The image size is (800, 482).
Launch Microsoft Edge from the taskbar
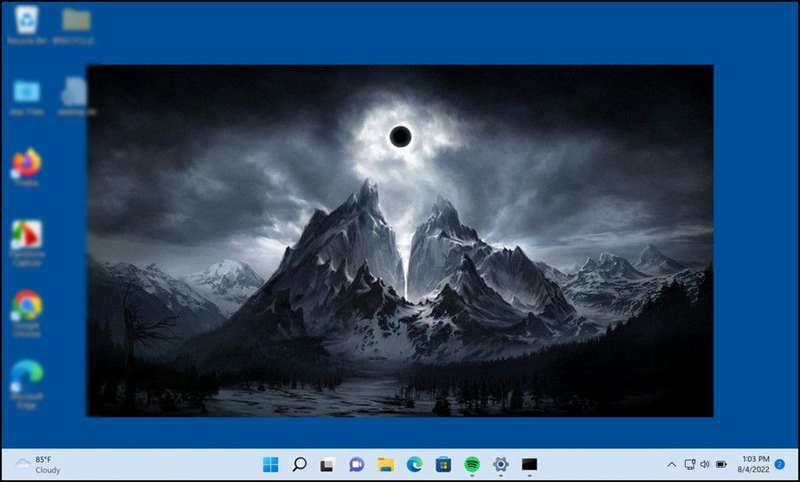point(414,464)
